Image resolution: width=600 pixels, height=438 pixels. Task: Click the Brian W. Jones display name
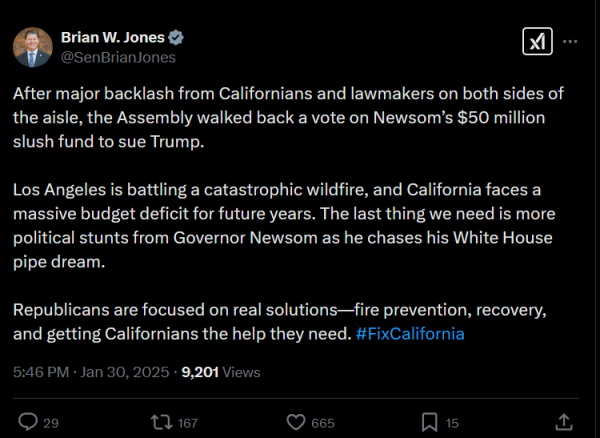coord(114,38)
